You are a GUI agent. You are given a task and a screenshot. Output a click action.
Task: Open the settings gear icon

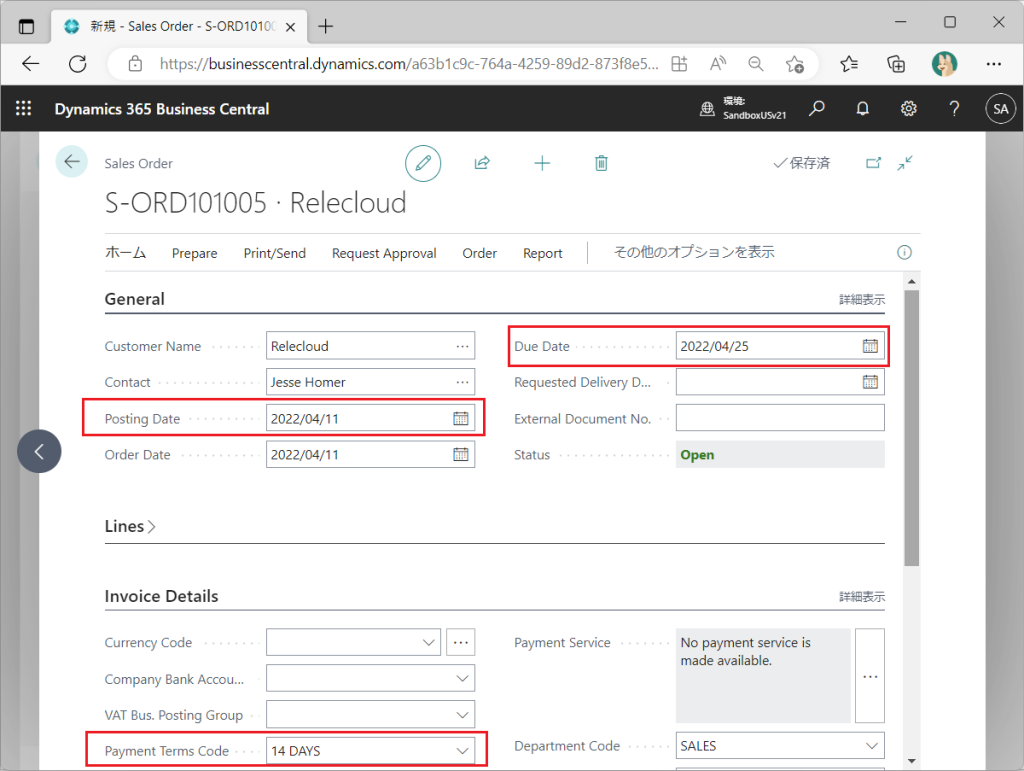tap(908, 108)
